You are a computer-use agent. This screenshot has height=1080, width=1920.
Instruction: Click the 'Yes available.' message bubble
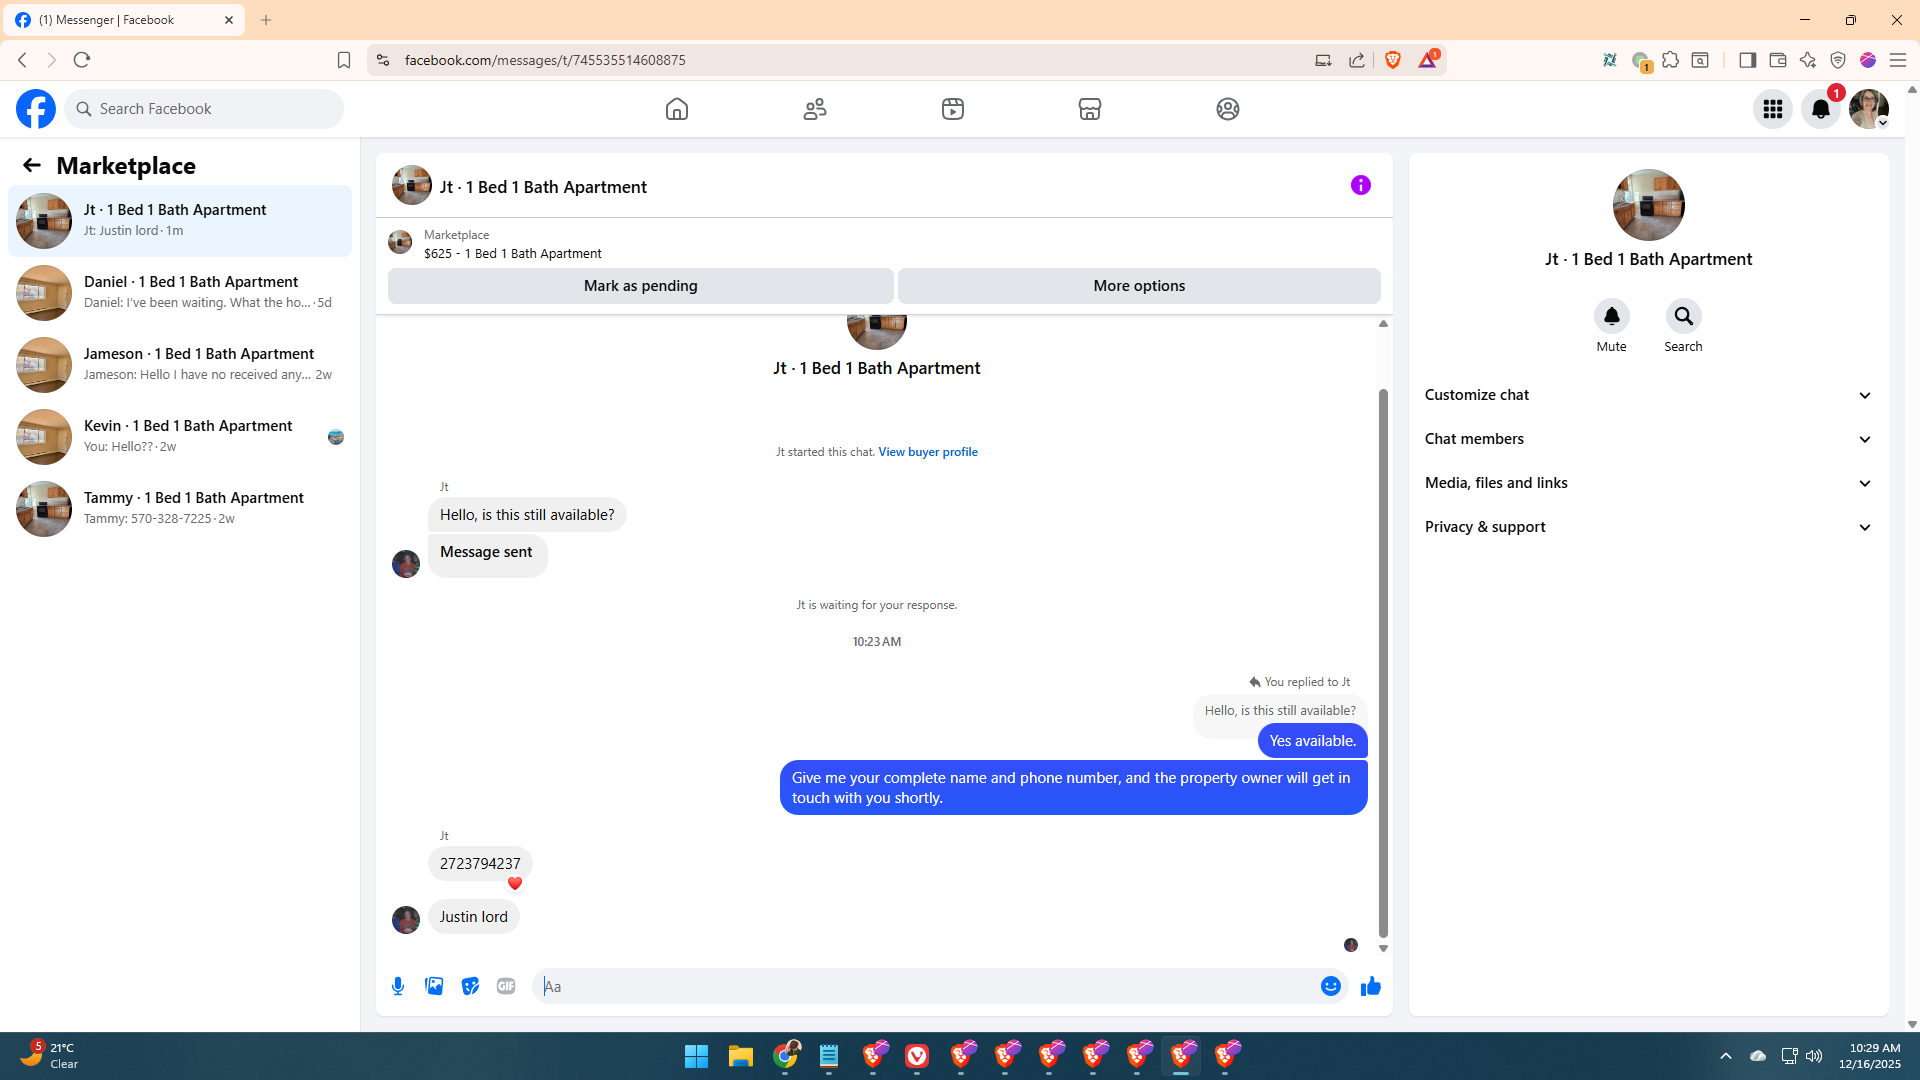(1313, 741)
